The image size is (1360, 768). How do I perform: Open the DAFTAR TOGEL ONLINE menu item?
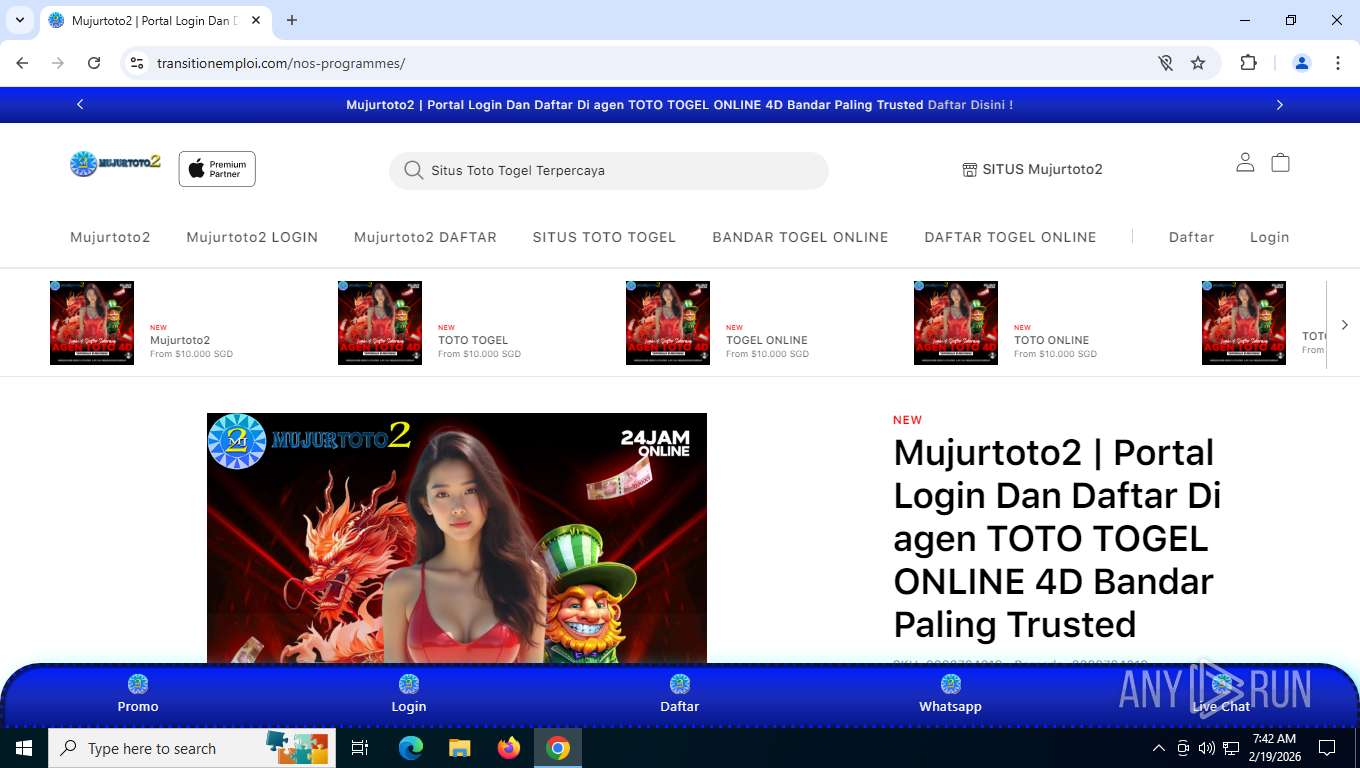(x=1010, y=237)
